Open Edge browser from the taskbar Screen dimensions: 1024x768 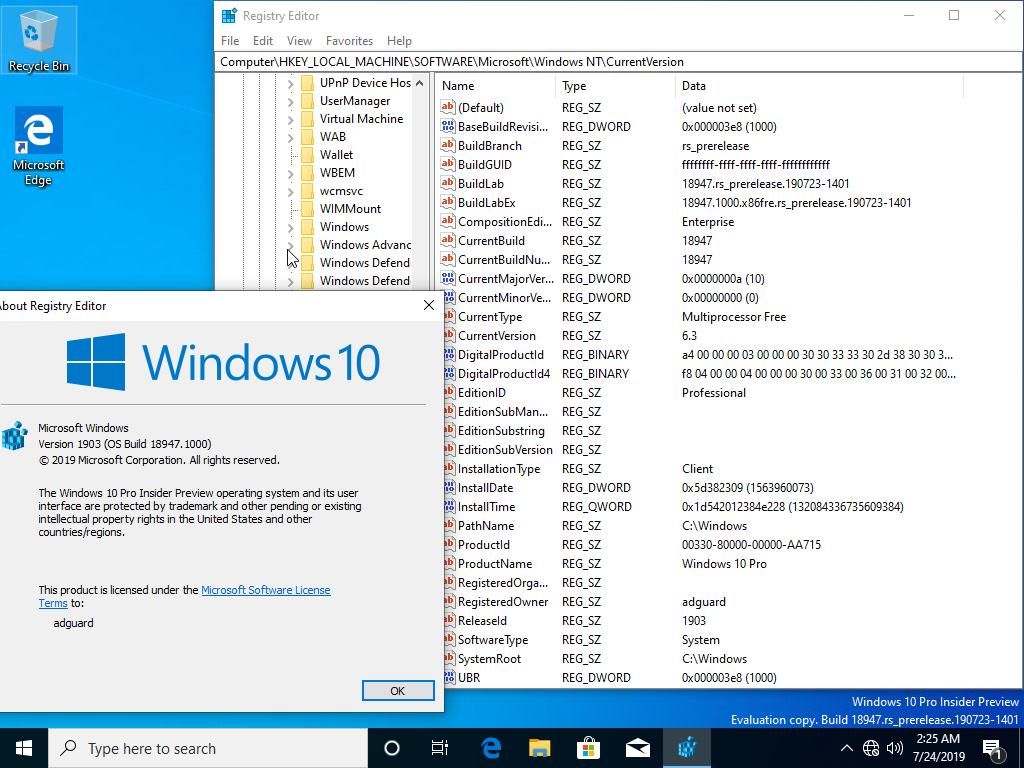pyautogui.click(x=490, y=748)
